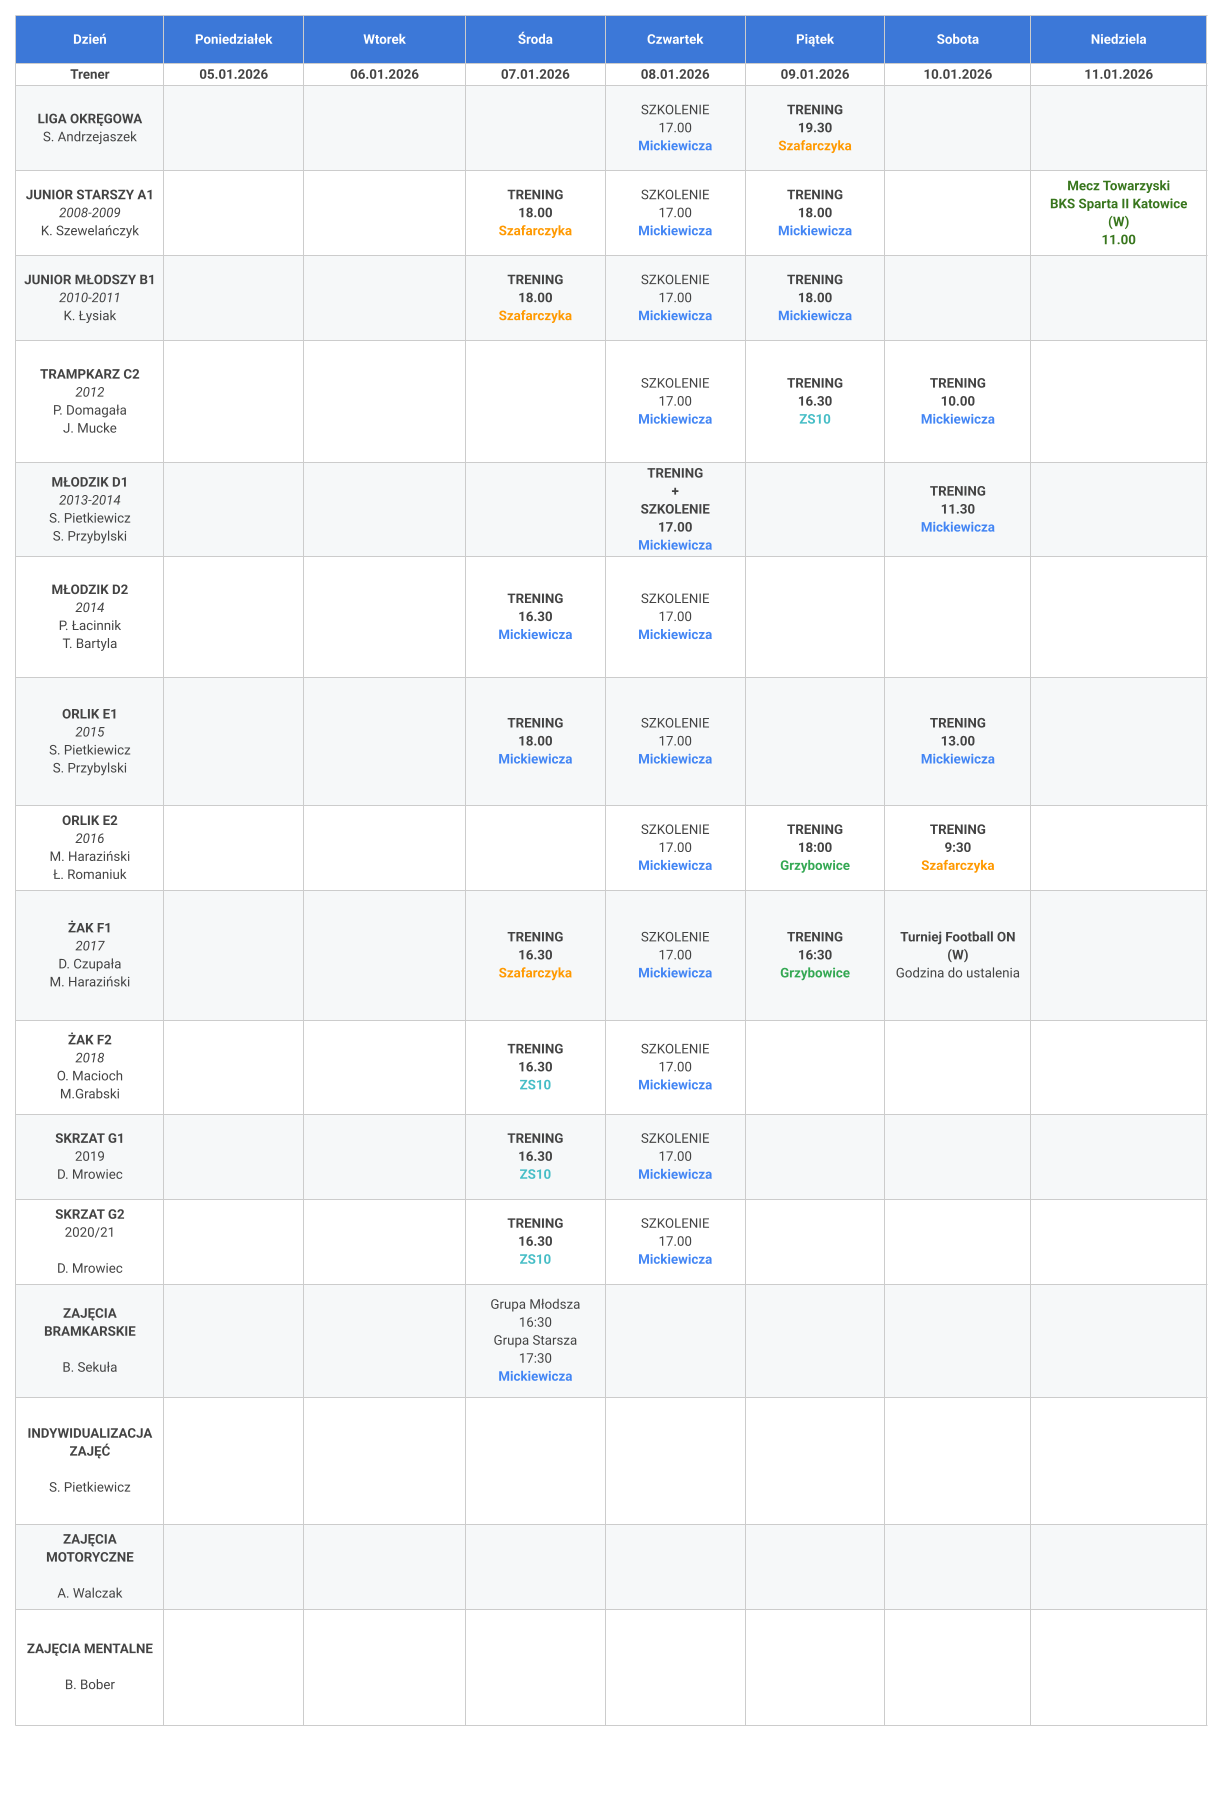1220x1804 pixels.
Task: Click Grzybowice link in Orlik E2 row
Action: tap(815, 866)
